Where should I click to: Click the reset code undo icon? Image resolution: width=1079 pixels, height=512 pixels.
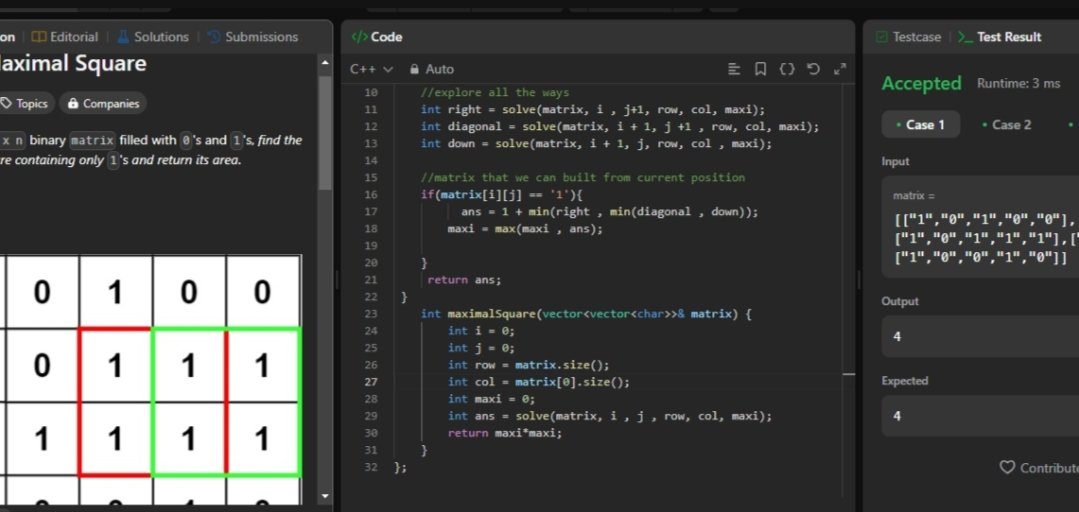point(813,69)
